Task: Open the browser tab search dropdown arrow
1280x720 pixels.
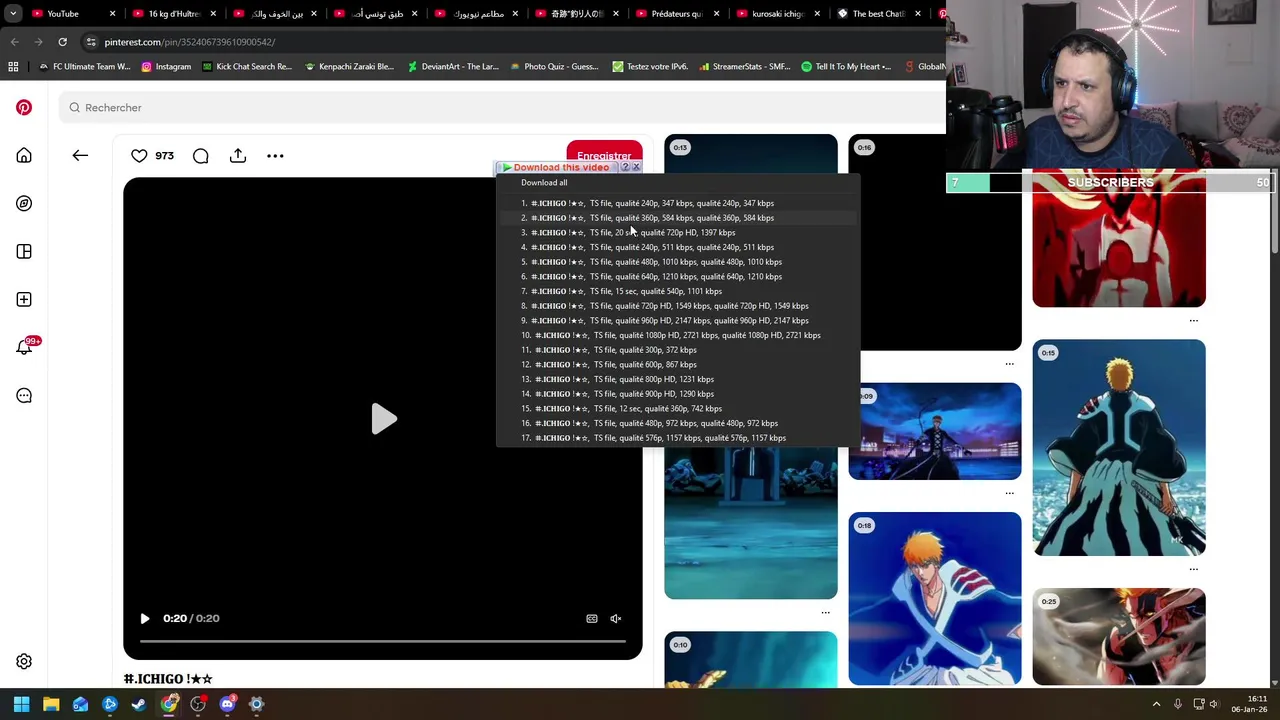Action: [13, 14]
